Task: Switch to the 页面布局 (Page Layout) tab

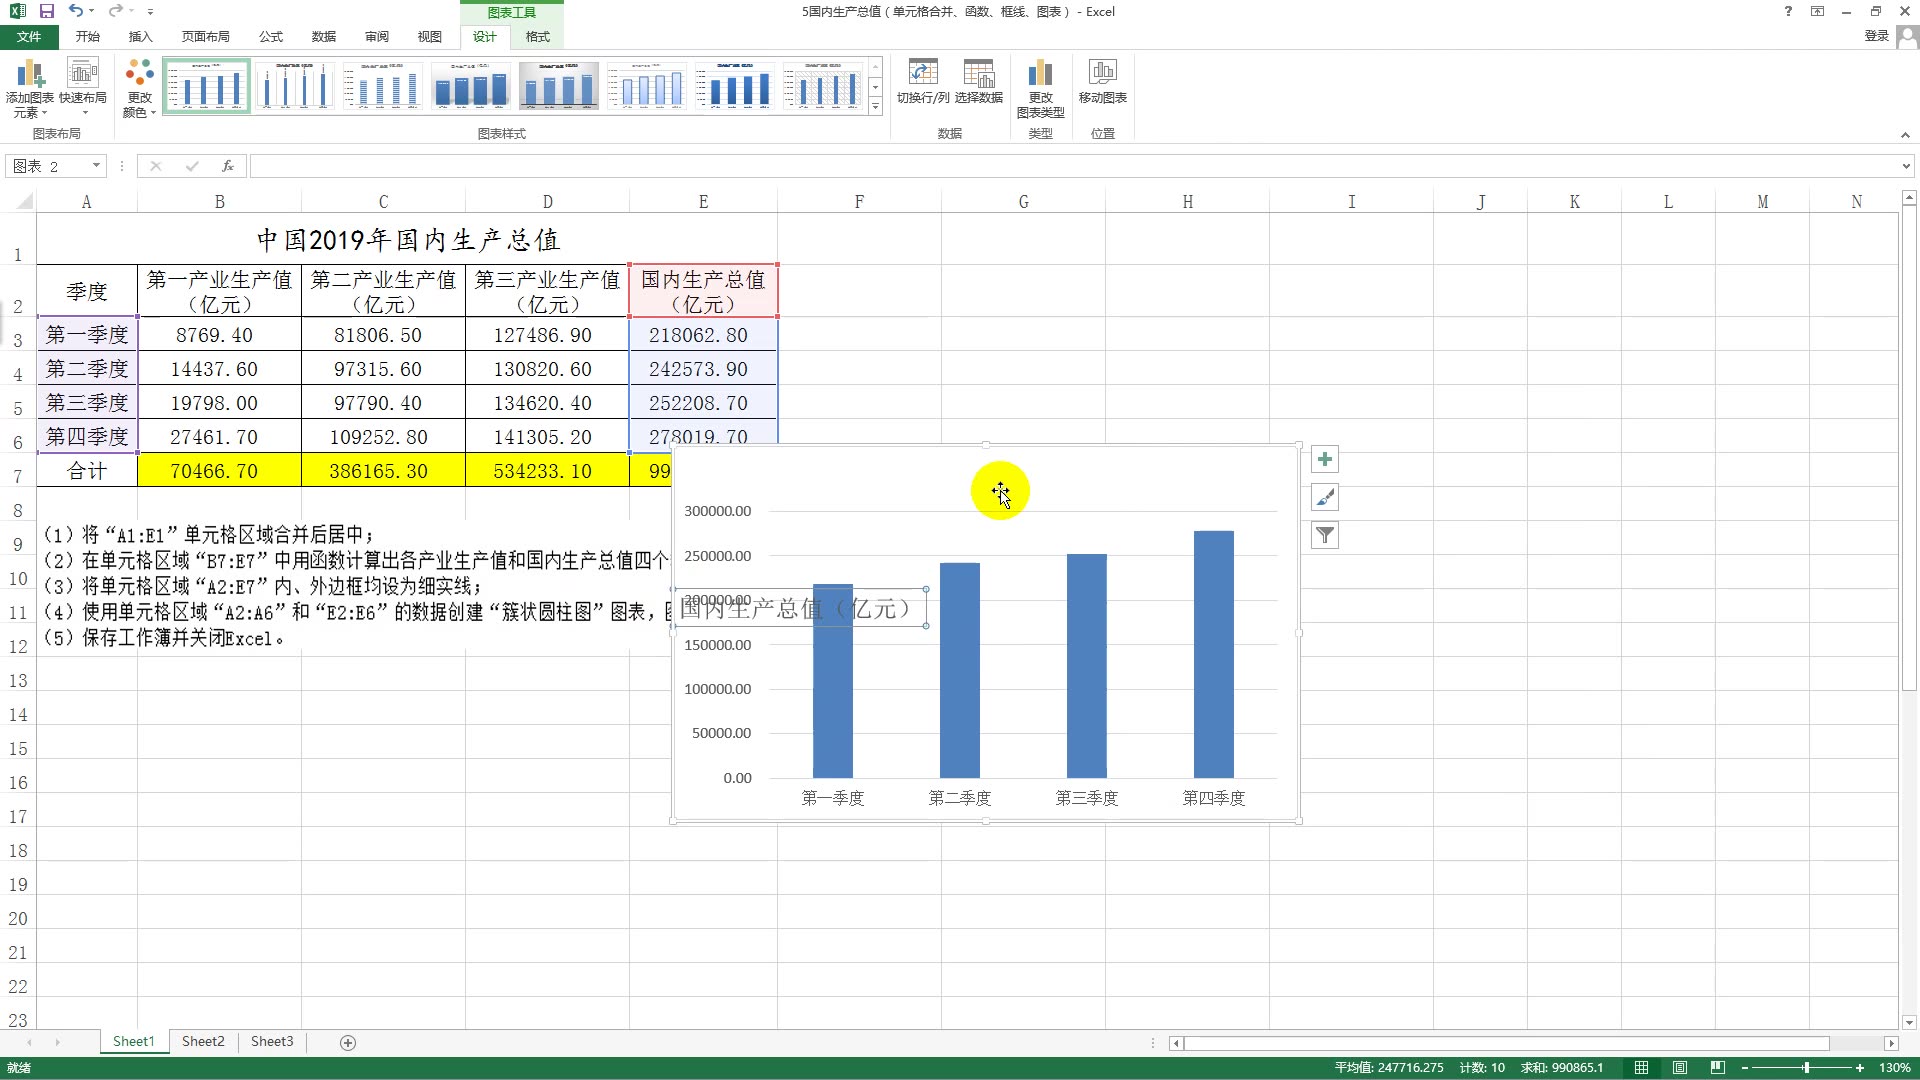Action: 205,36
